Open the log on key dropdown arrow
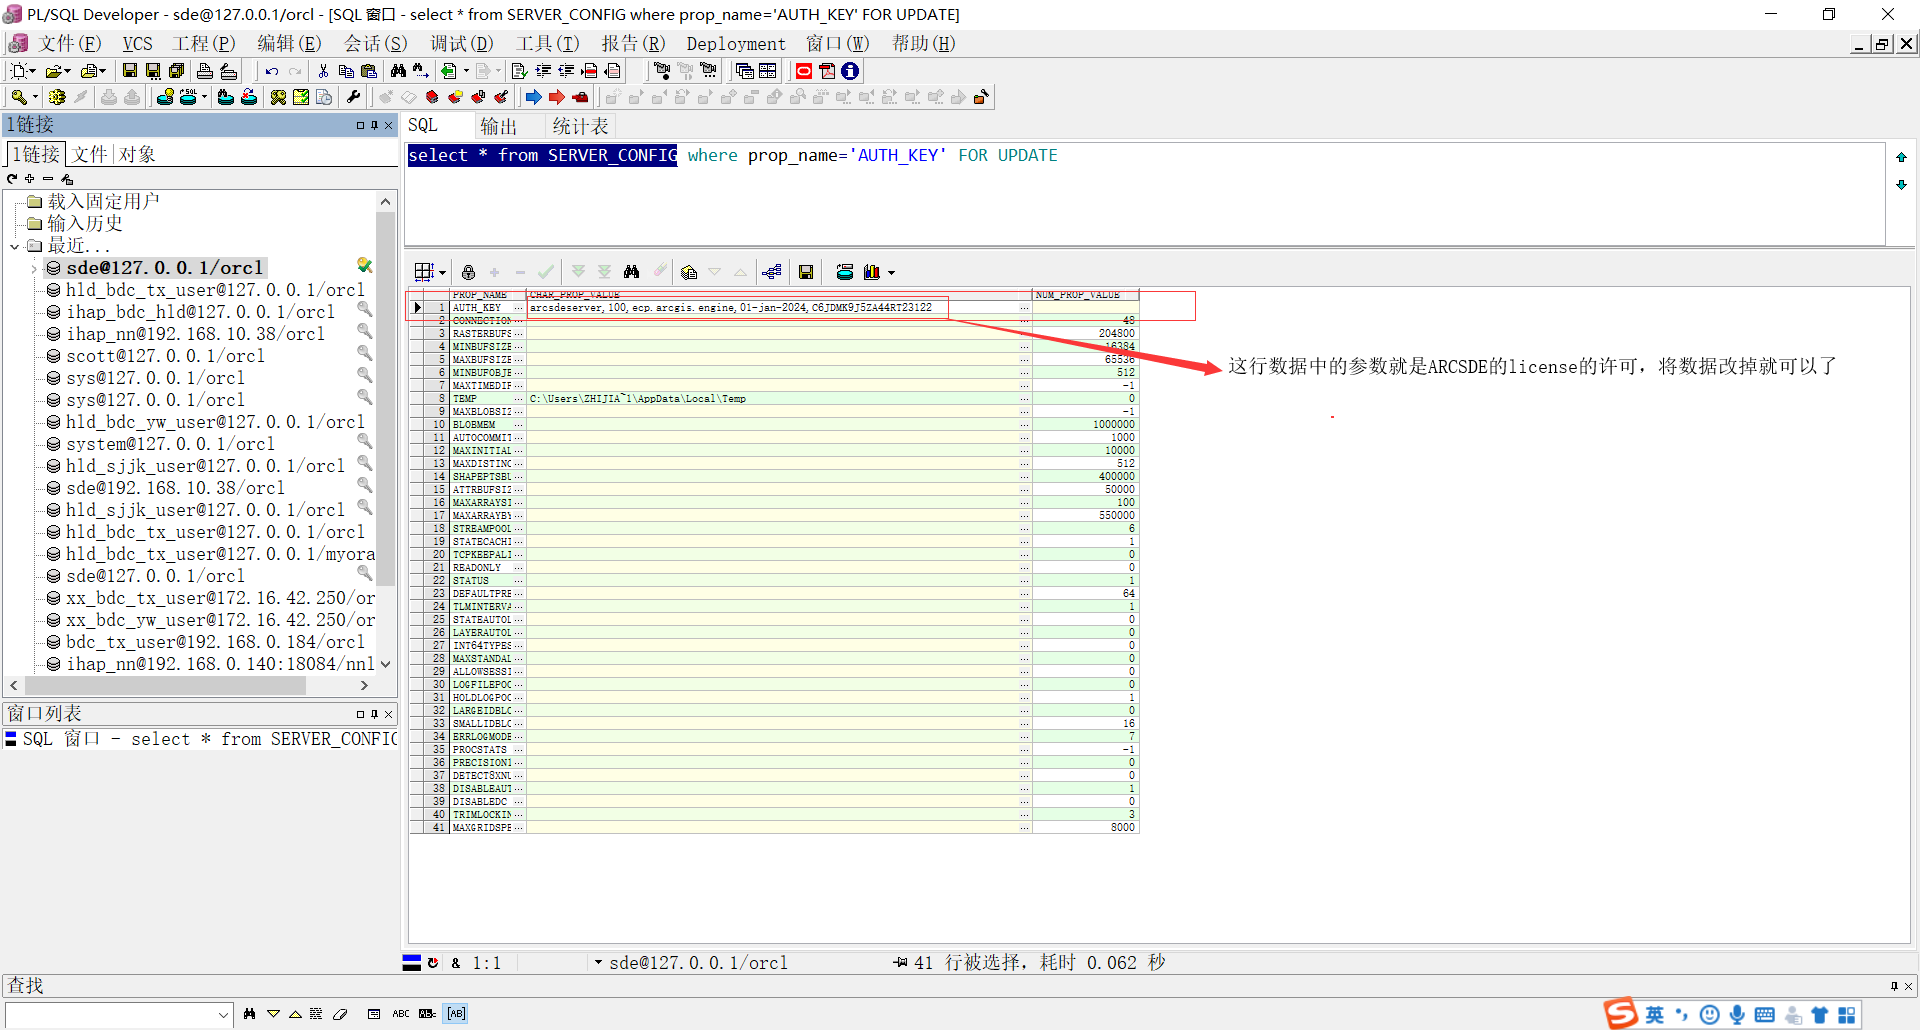 coord(35,97)
